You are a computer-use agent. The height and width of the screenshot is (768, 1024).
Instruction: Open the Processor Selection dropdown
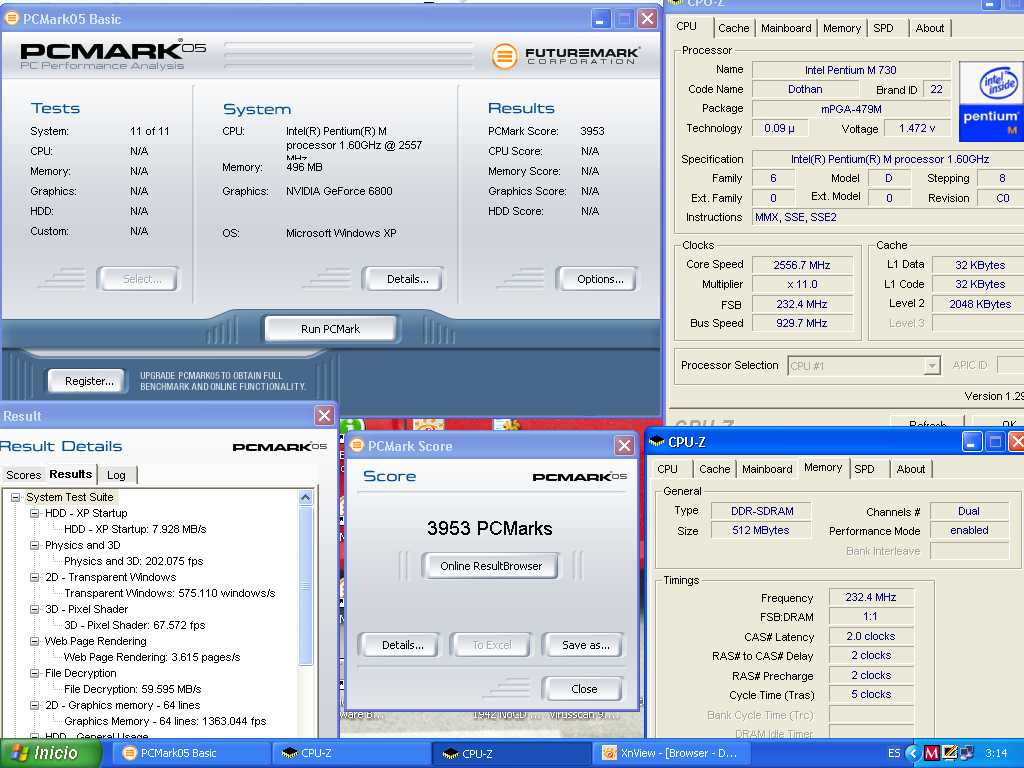coord(932,366)
